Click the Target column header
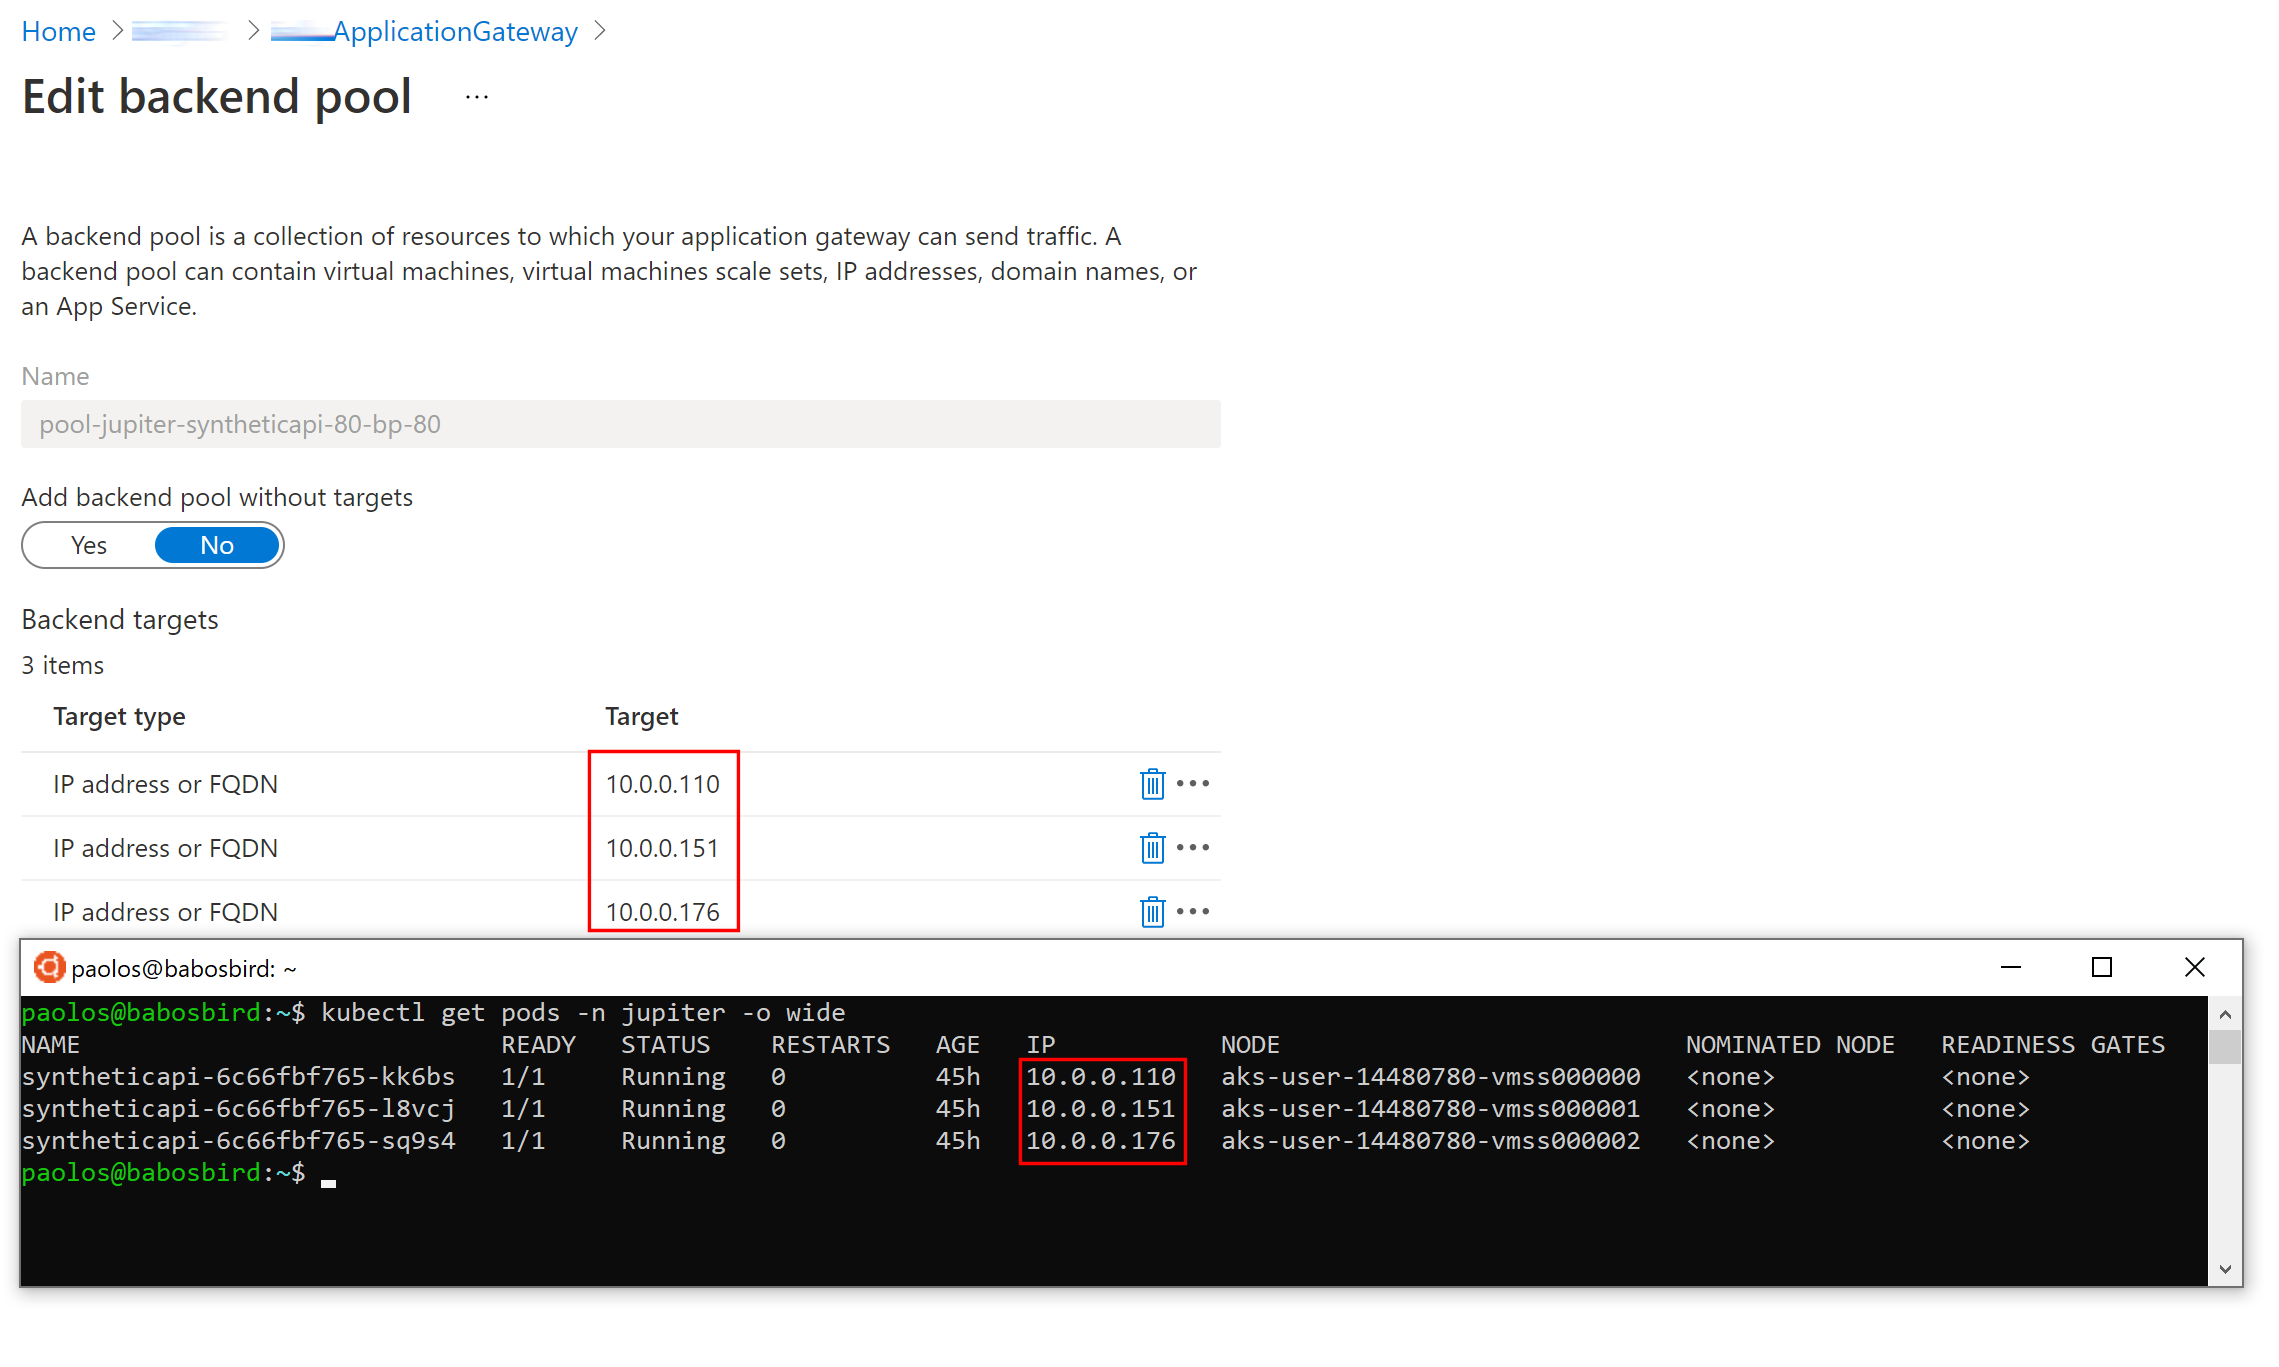Screen dimensions: 2279x1367 [642, 716]
